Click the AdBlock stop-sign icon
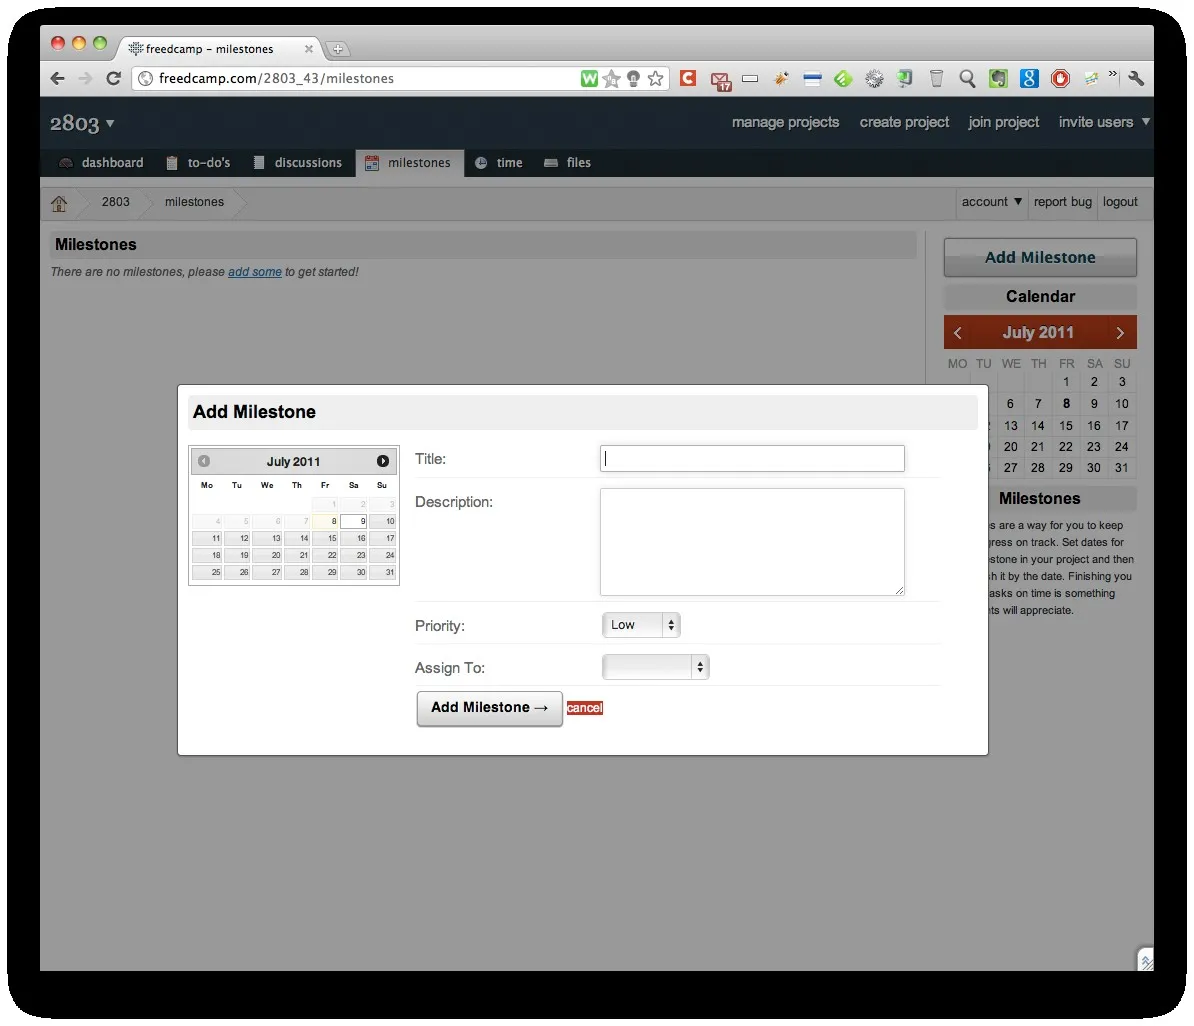Viewport: 1194px width, 1026px height. click(1060, 78)
